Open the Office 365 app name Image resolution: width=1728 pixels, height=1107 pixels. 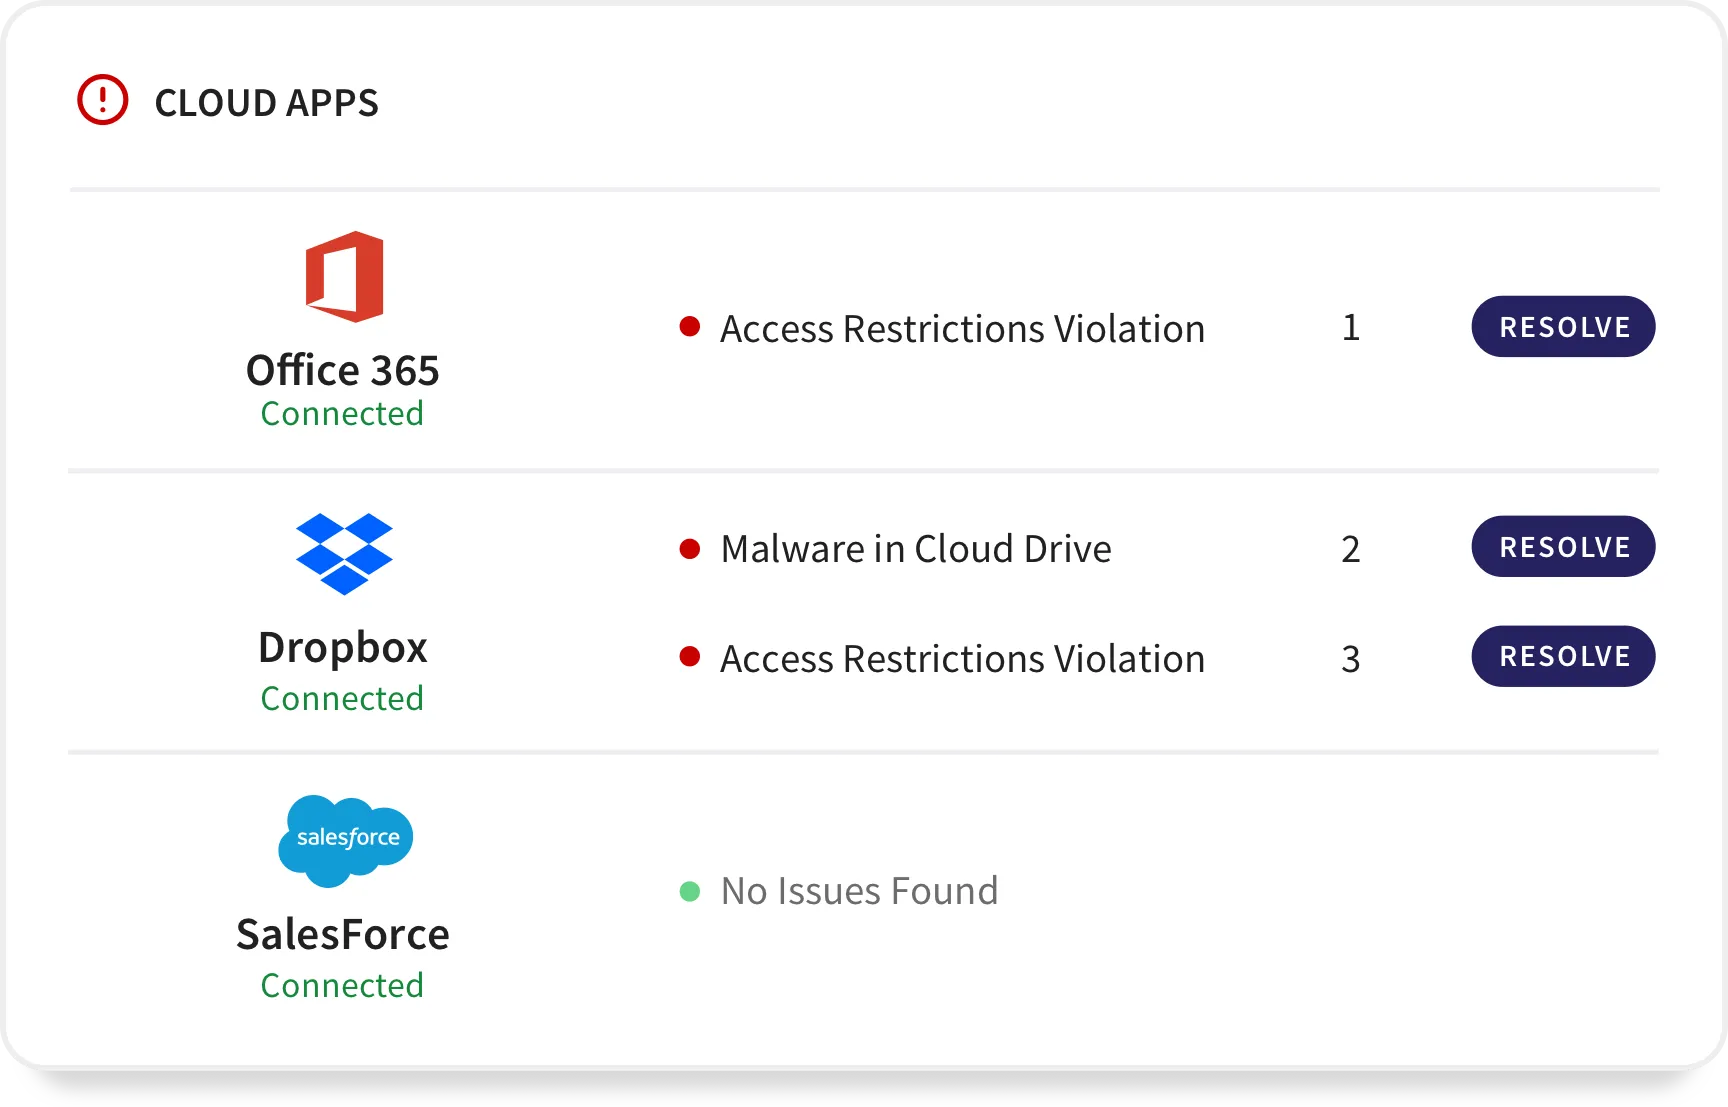click(x=343, y=370)
